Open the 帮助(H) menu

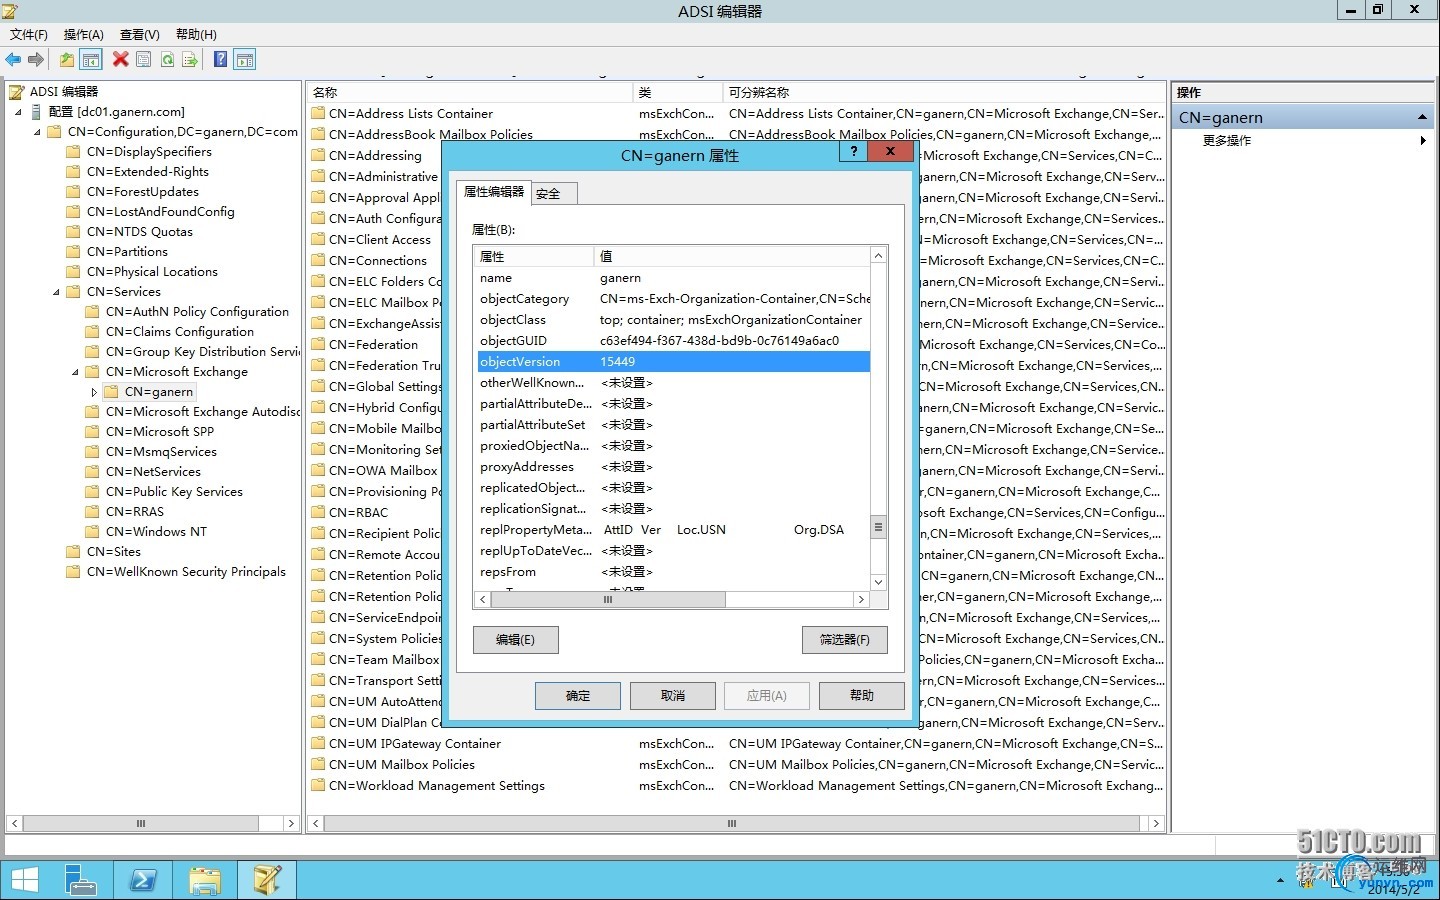[x=196, y=34]
